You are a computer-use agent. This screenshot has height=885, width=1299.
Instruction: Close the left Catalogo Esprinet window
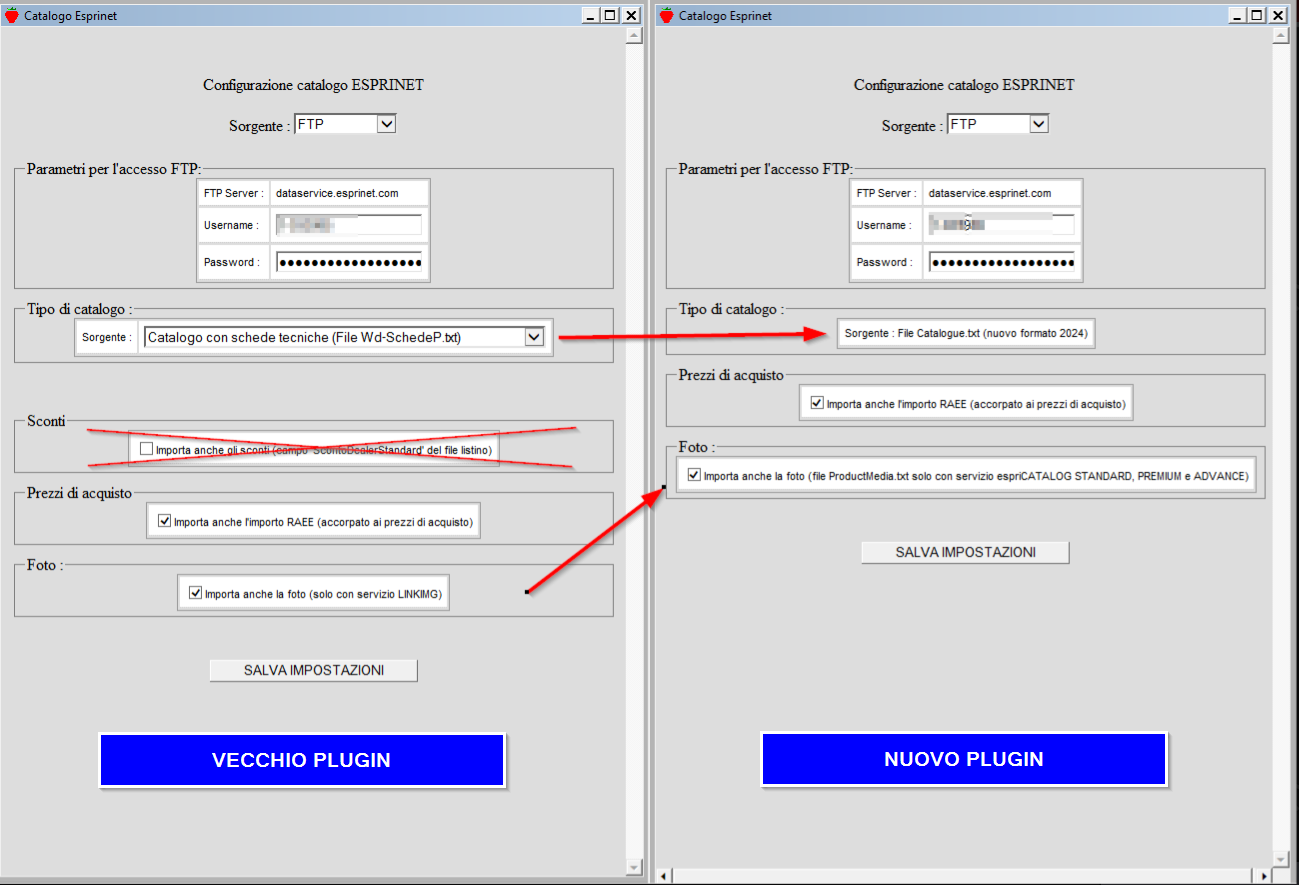[631, 15]
